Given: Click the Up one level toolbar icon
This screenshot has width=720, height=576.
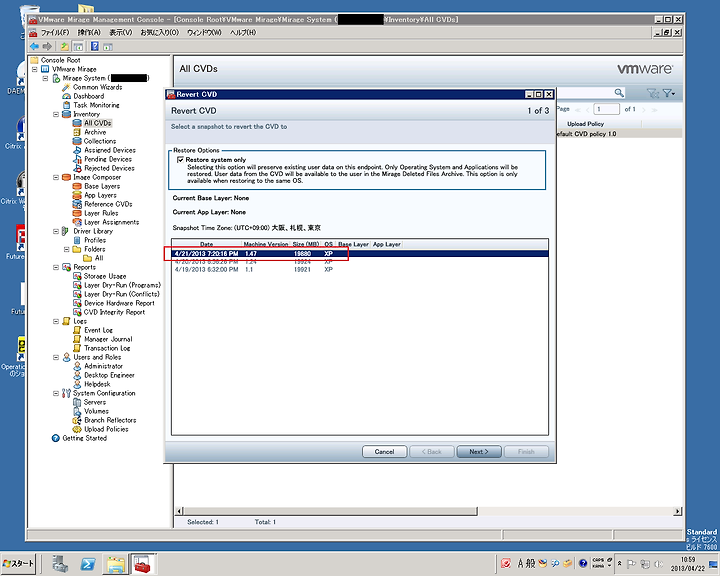Looking at the screenshot, I should 65,46.
